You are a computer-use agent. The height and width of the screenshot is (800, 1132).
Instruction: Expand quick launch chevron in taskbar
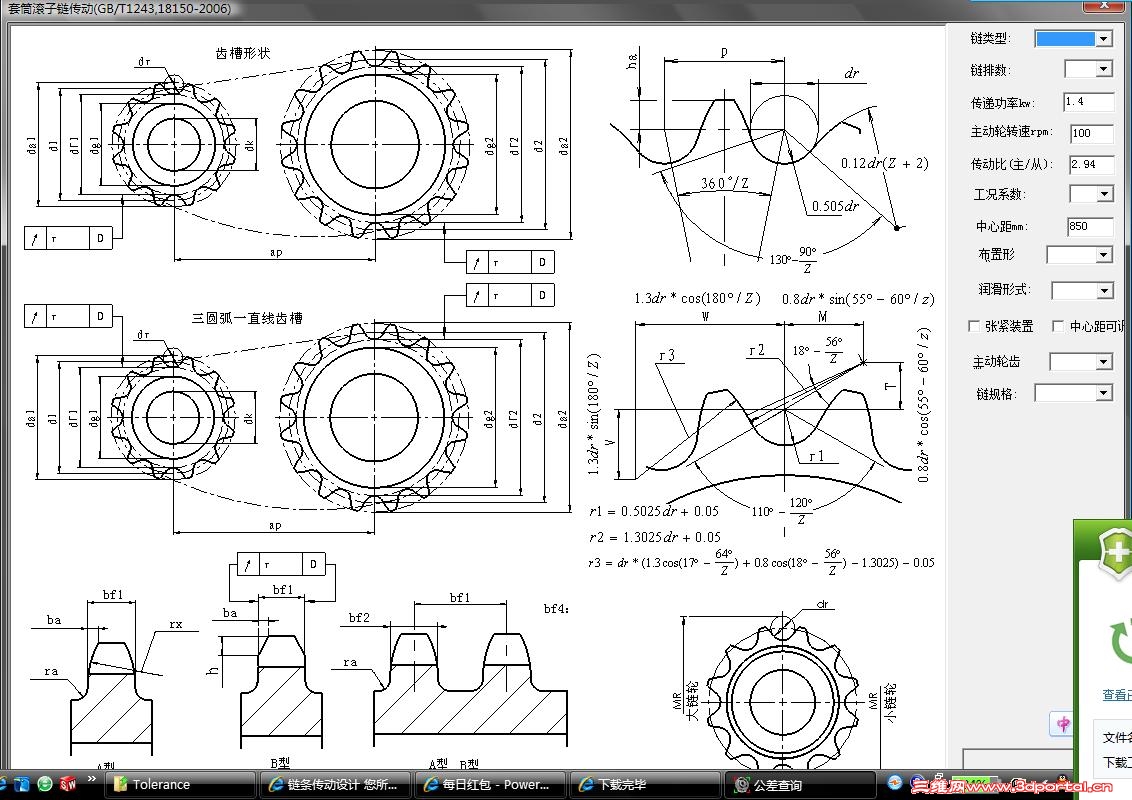(92, 779)
